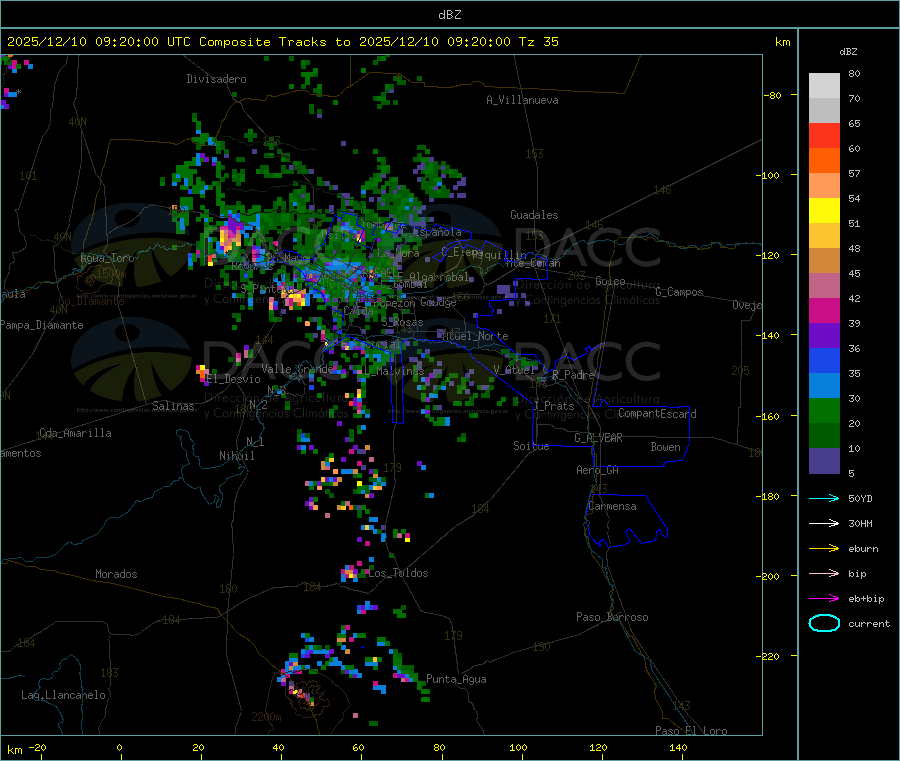Click the white 30HM arrow legend icon
900x761 pixels.
pyautogui.click(x=824, y=523)
